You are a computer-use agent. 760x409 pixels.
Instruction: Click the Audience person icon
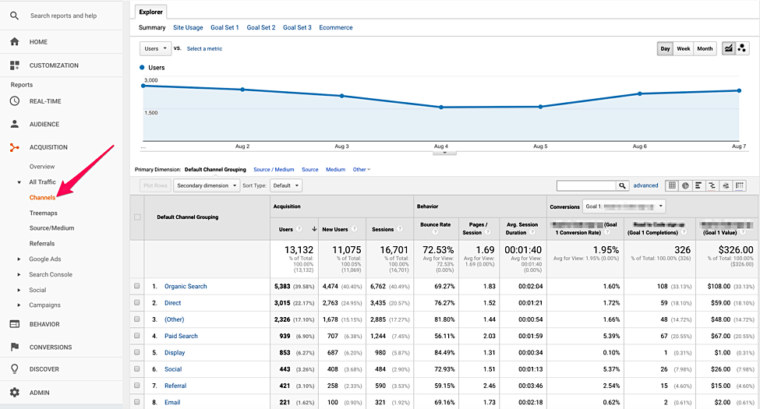(x=15, y=124)
